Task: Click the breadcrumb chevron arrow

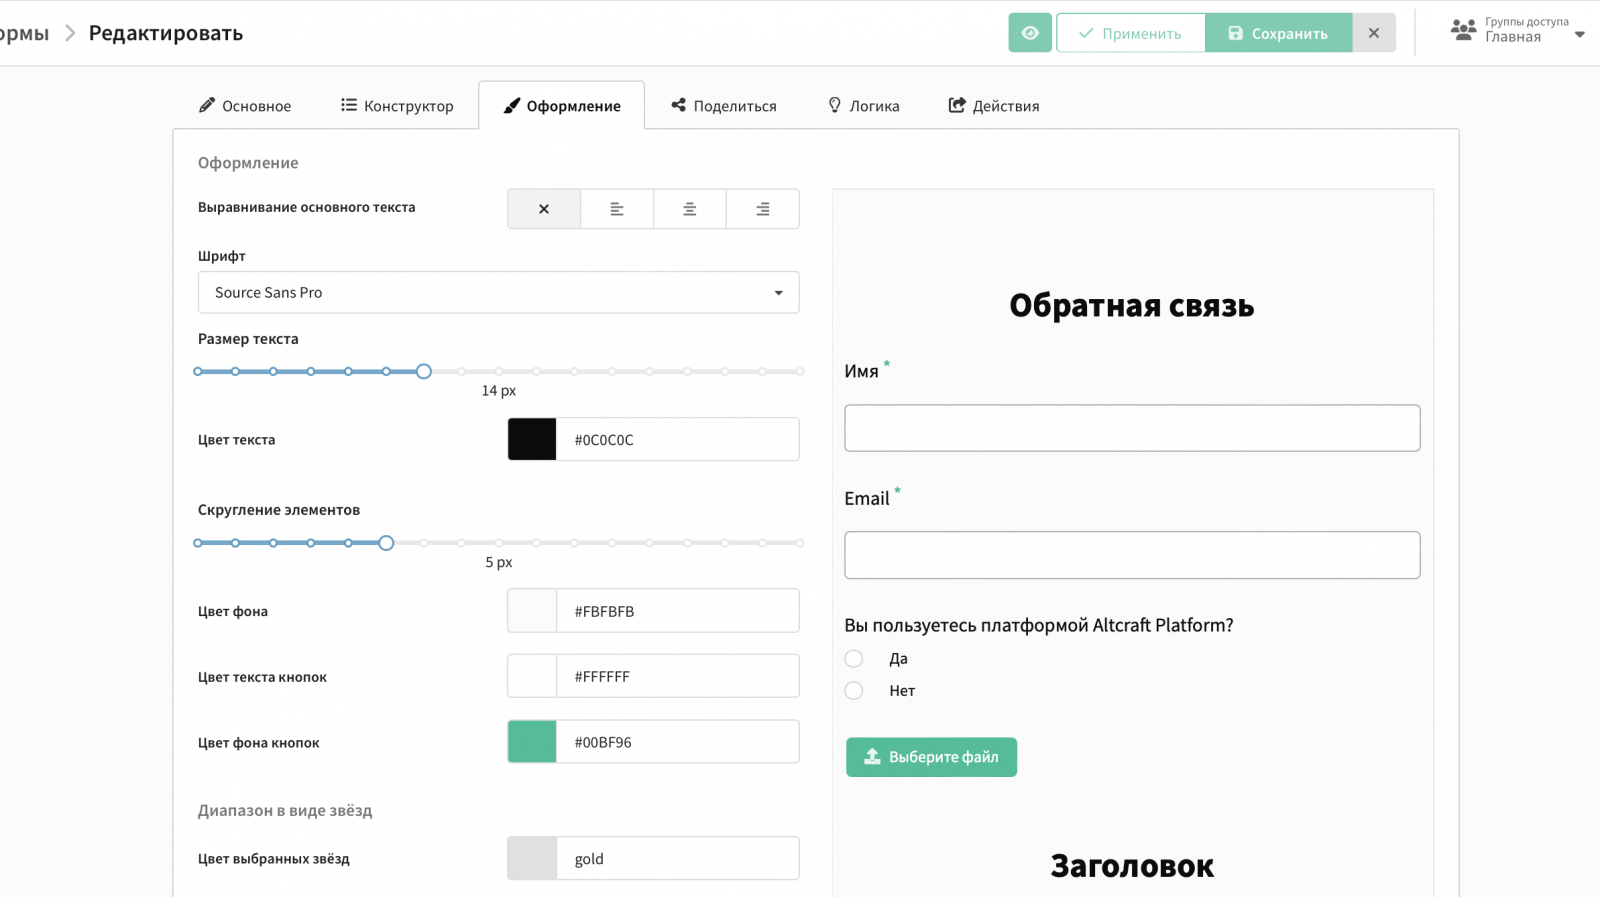Action: click(70, 33)
